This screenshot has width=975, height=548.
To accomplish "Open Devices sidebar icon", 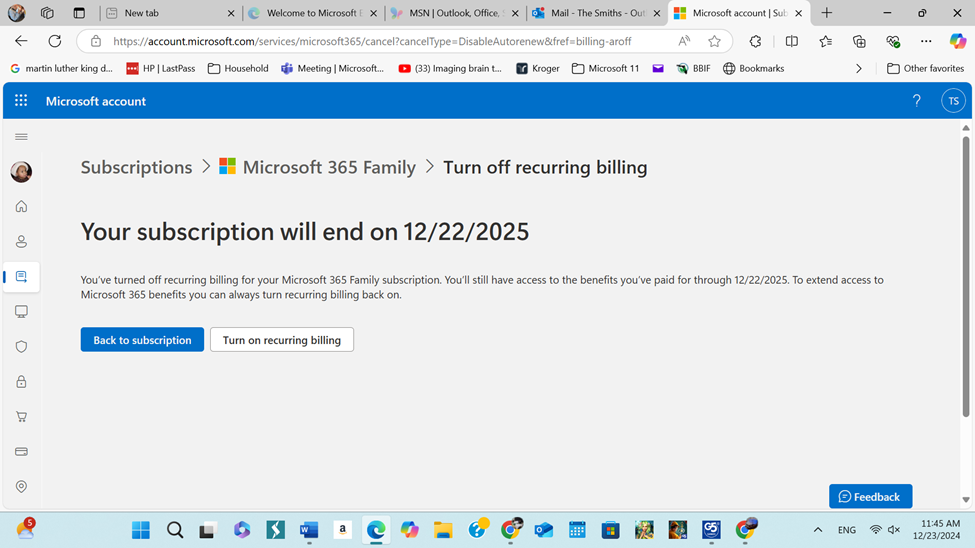I will pos(21,312).
